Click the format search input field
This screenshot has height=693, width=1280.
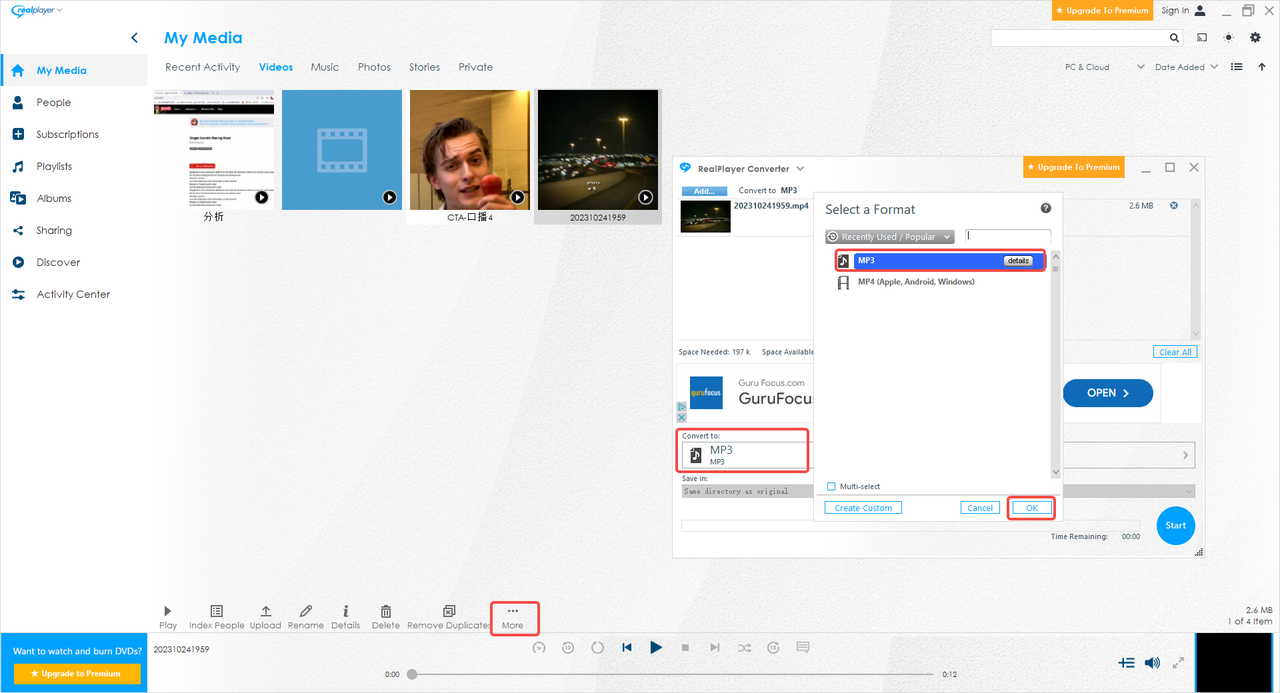pyautogui.click(x=1008, y=237)
